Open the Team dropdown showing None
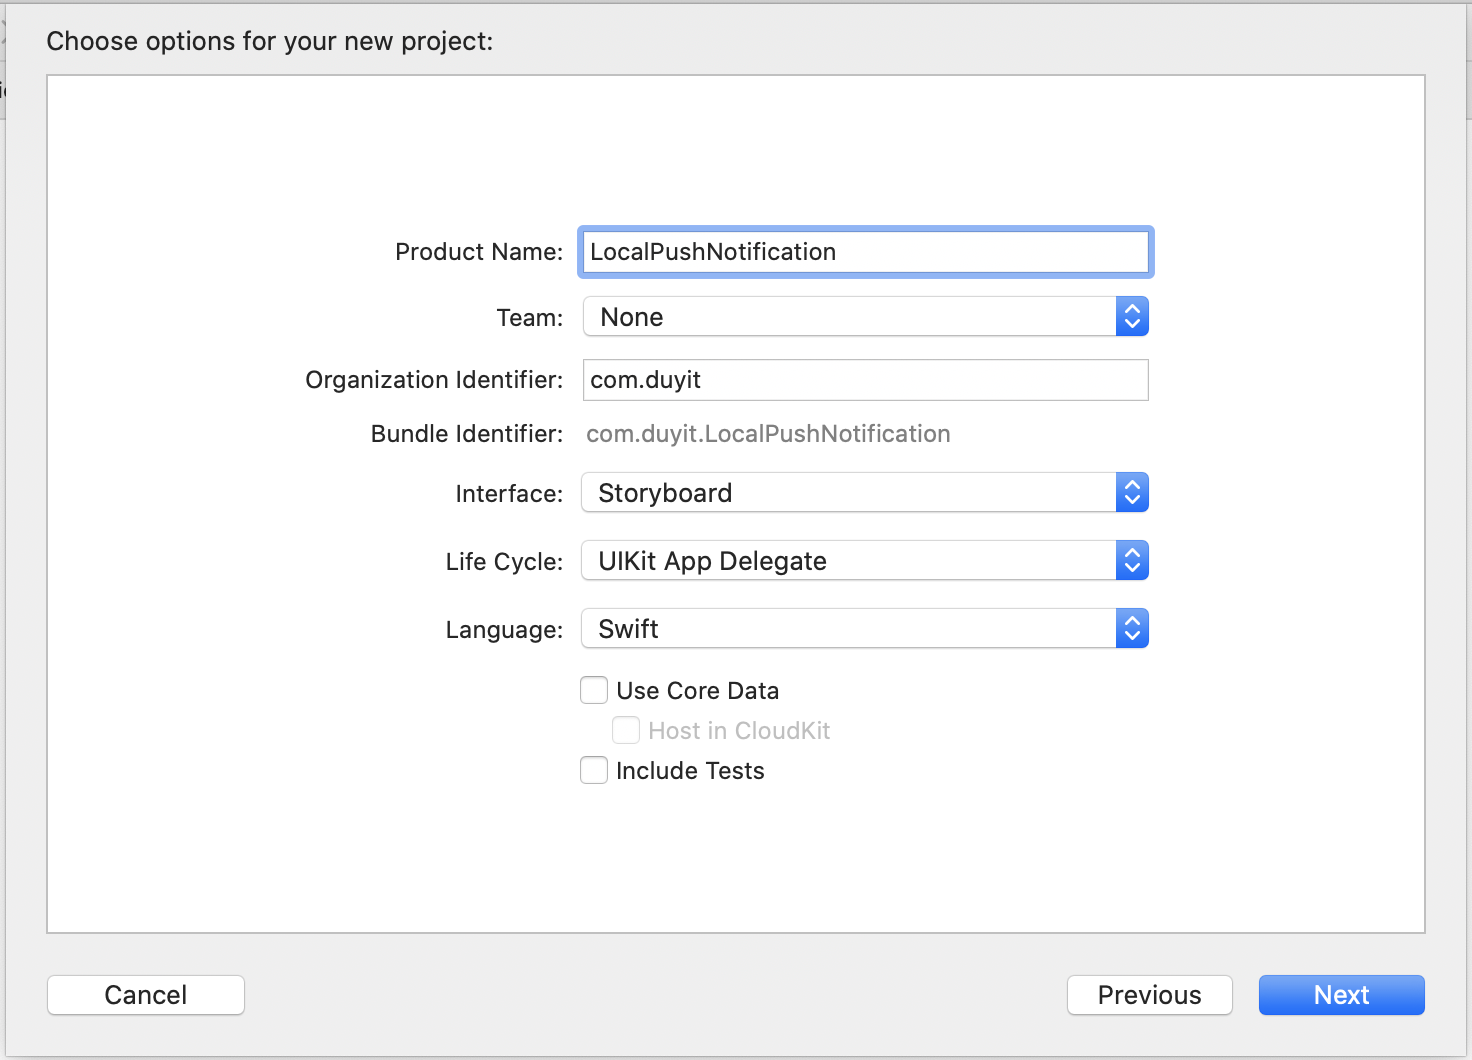Viewport: 1472px width, 1060px height. click(850, 317)
